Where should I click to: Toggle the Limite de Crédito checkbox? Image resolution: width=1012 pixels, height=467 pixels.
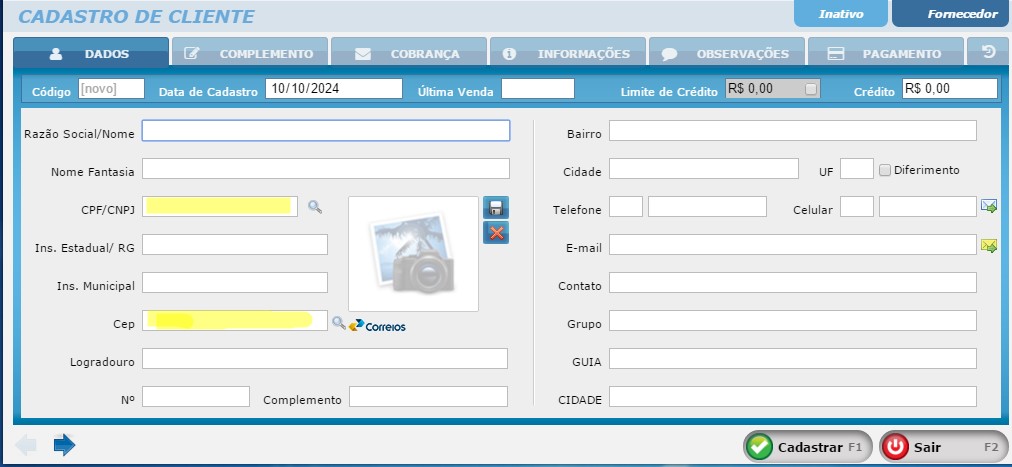tap(811, 89)
